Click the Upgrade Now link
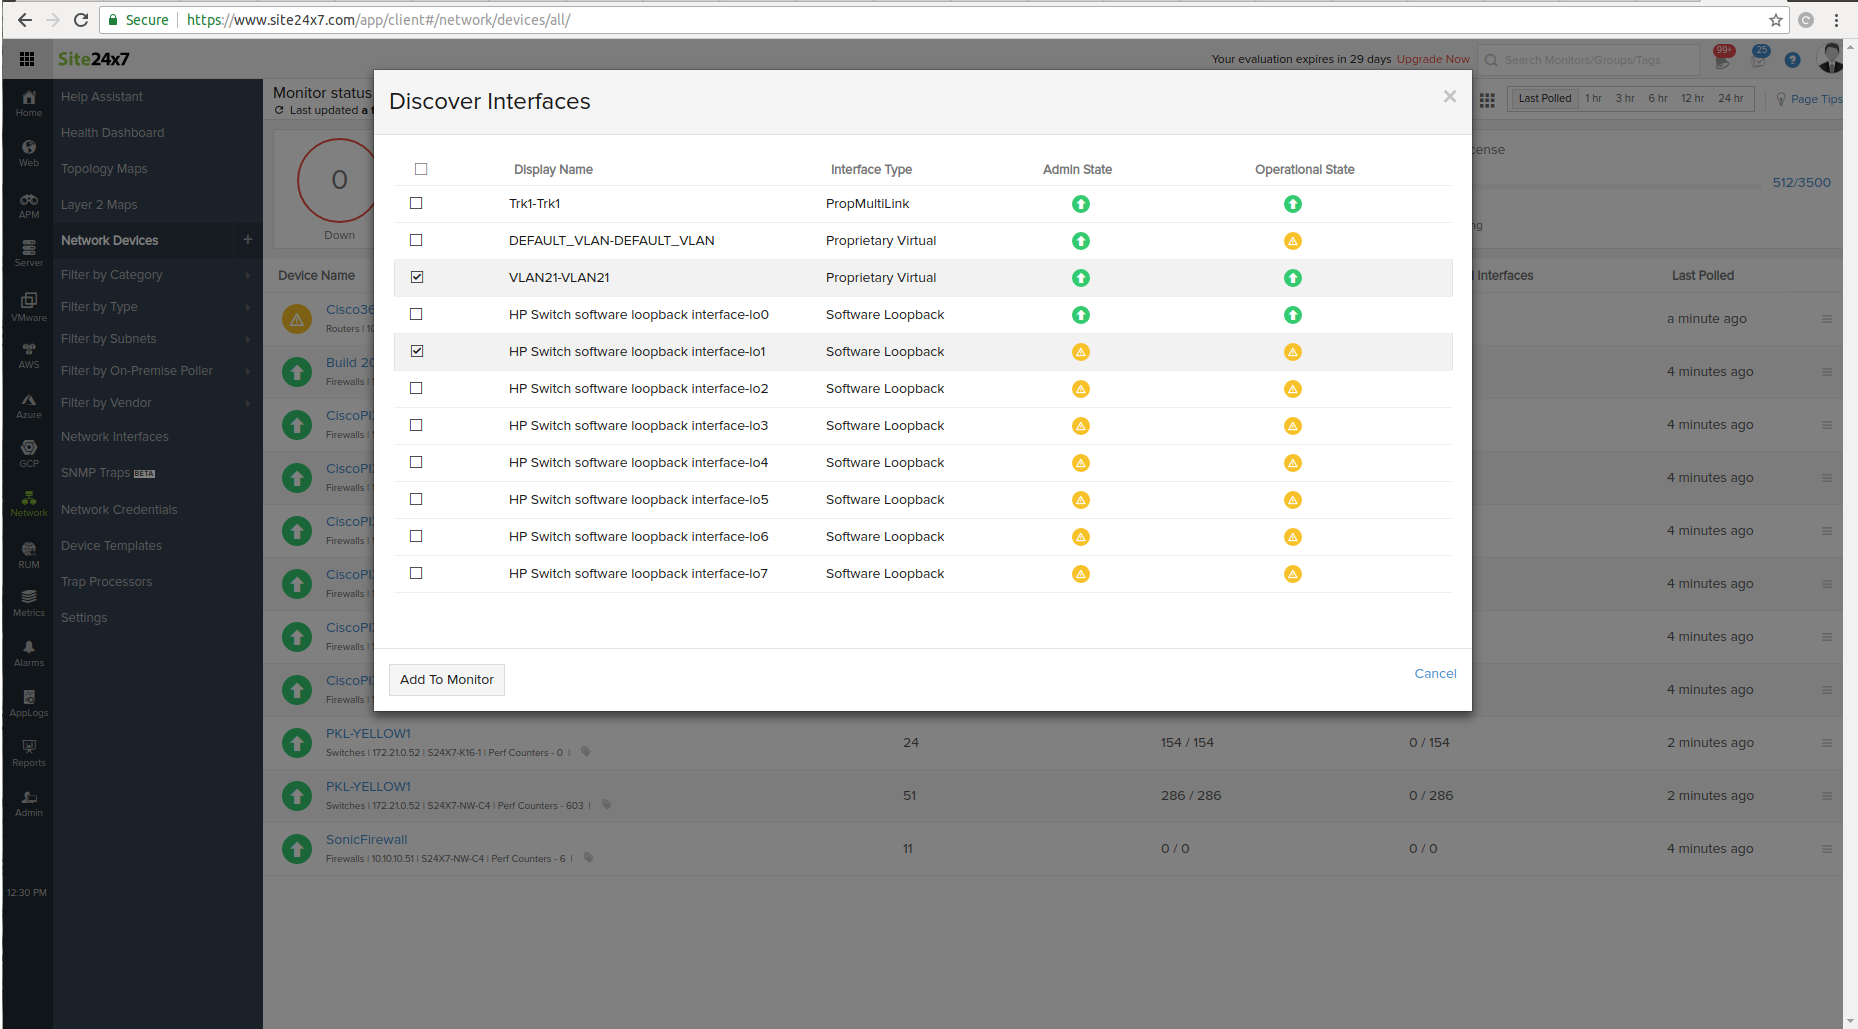 [1433, 60]
